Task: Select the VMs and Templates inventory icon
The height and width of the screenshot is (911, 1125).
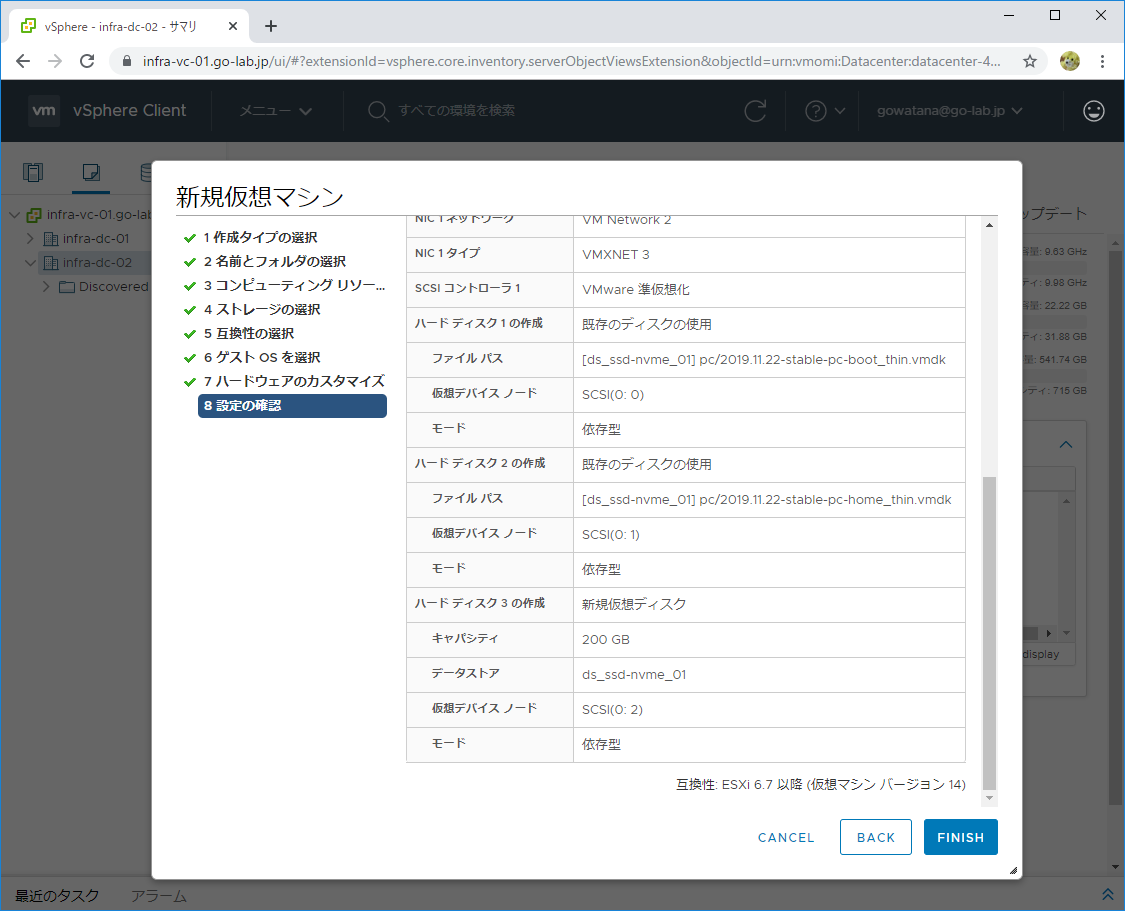Action: [91, 172]
